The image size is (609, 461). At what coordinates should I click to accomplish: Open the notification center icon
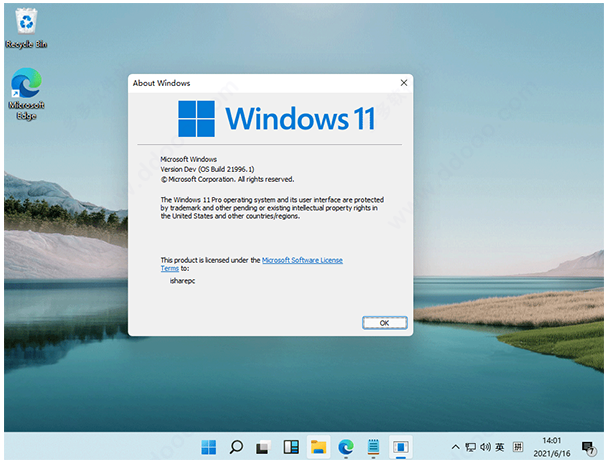click(x=587, y=447)
